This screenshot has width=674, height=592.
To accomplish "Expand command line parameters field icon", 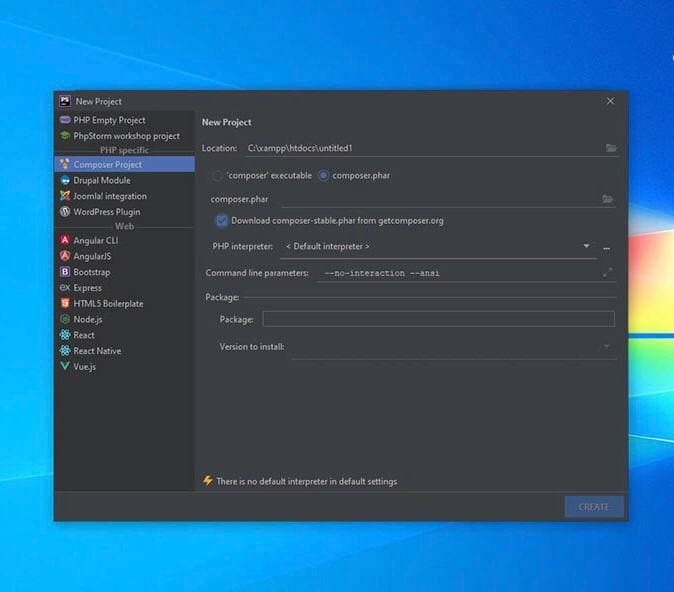I will click(x=607, y=273).
